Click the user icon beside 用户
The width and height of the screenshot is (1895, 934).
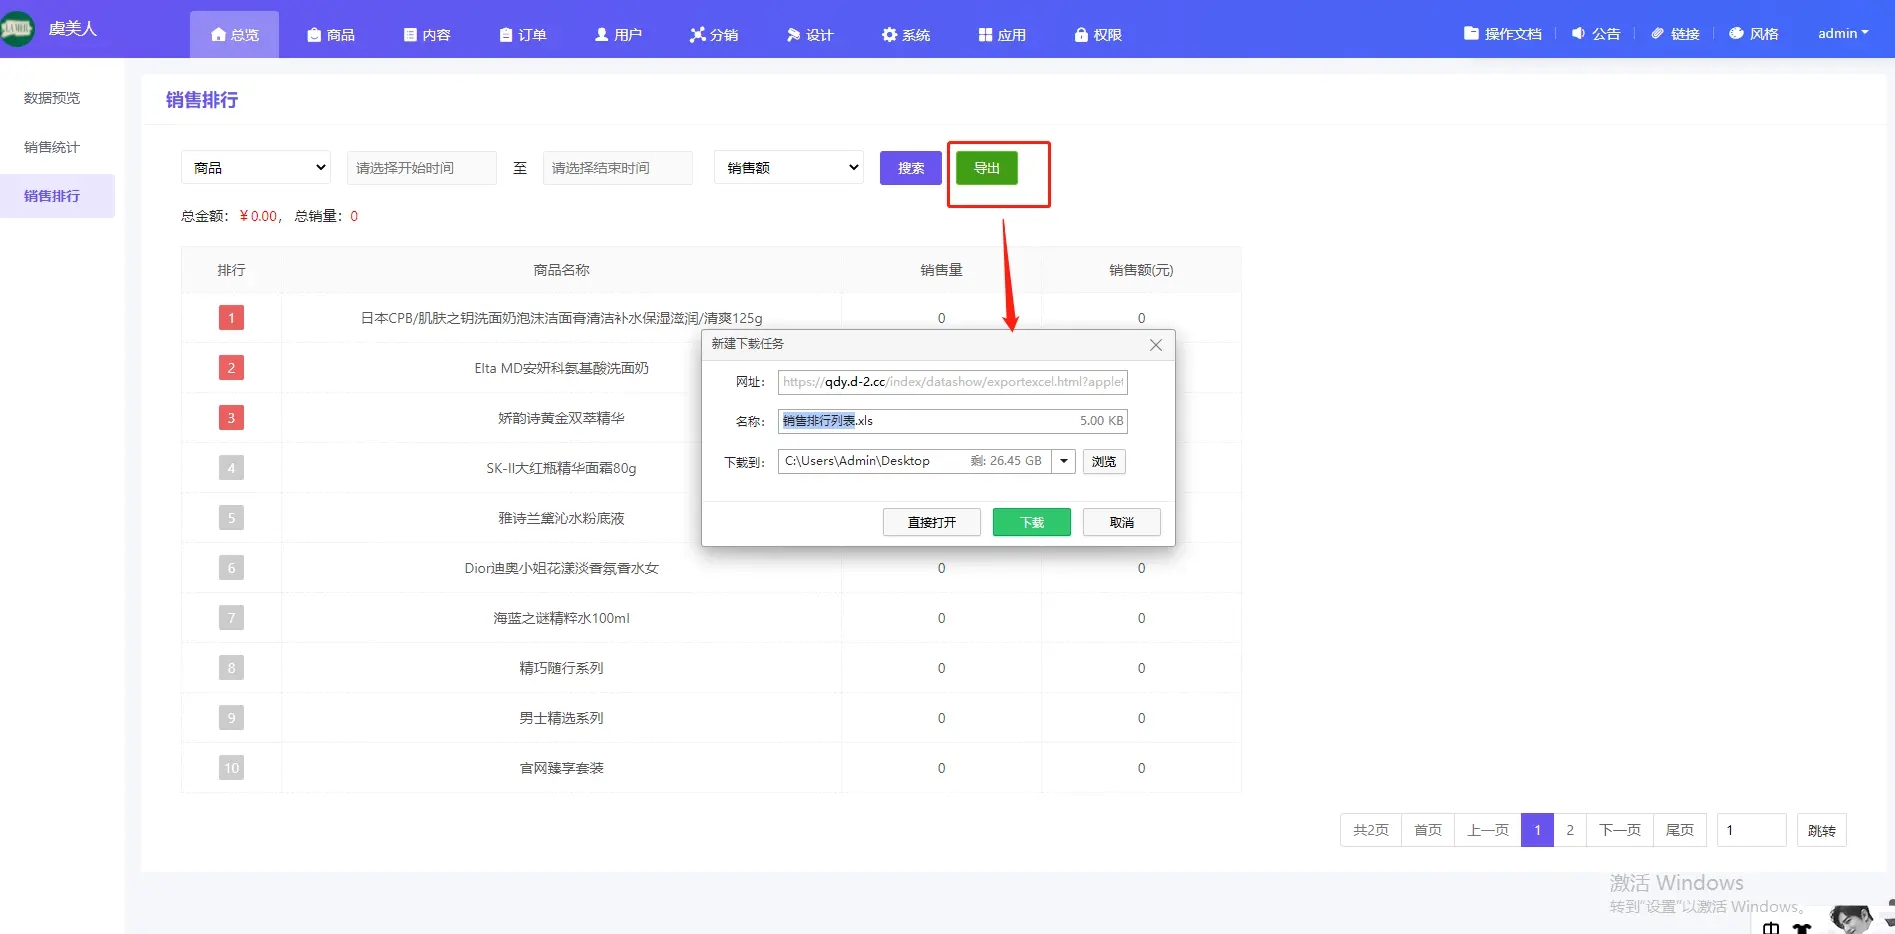(x=601, y=35)
